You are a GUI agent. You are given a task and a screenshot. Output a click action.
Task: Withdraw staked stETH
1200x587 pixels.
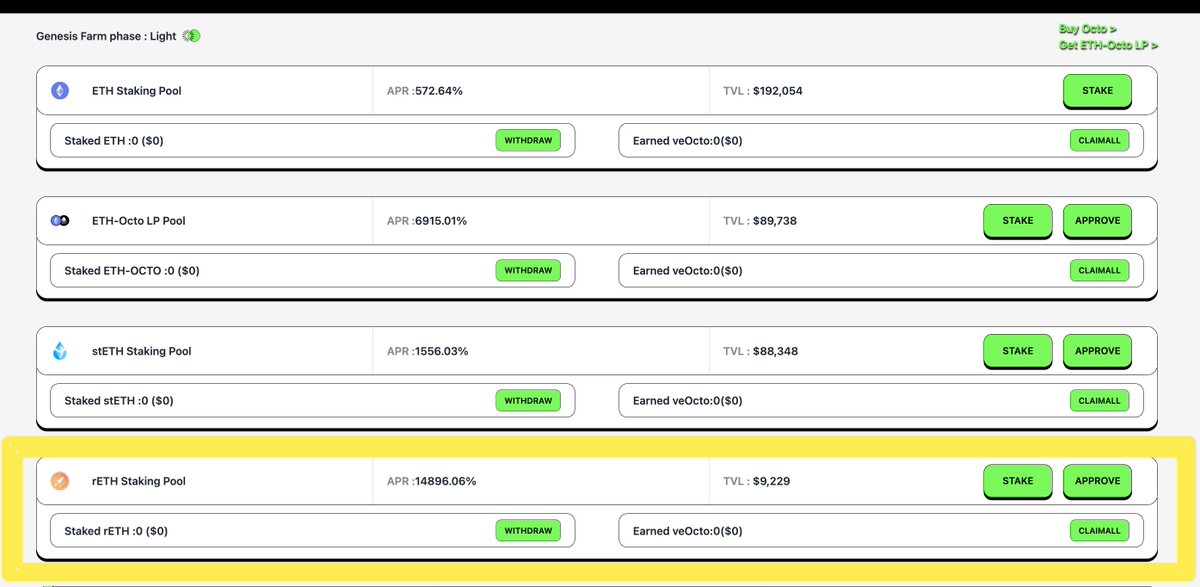528,401
